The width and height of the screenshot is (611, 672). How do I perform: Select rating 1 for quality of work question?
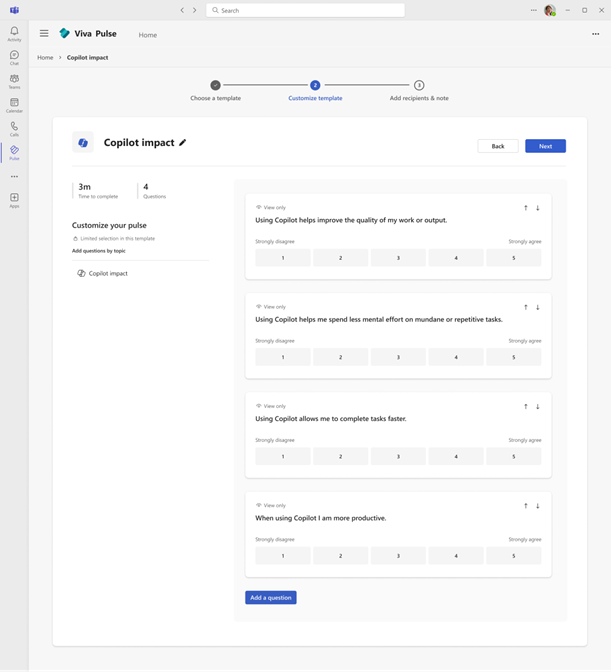(283, 258)
